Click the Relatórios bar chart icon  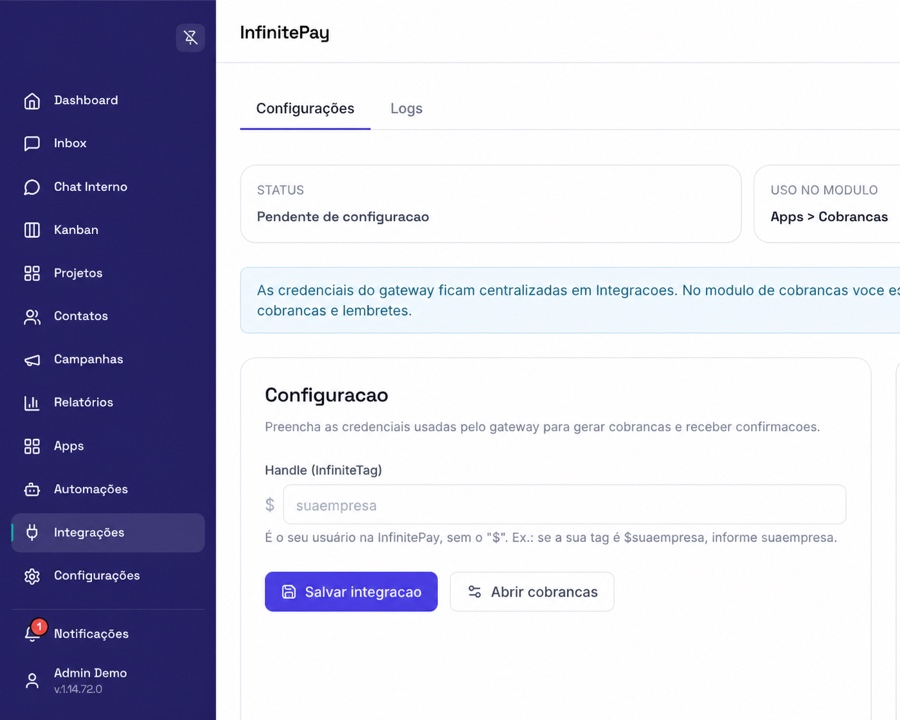pos(32,403)
